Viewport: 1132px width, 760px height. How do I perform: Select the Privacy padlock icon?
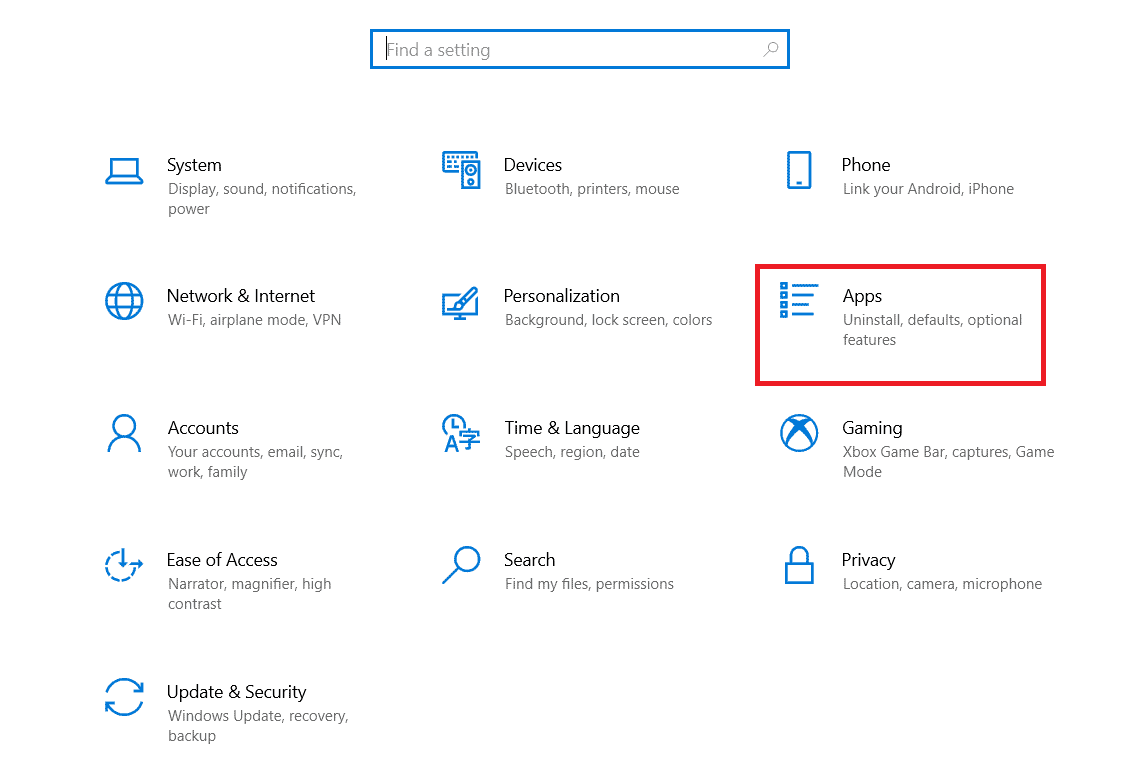[799, 565]
